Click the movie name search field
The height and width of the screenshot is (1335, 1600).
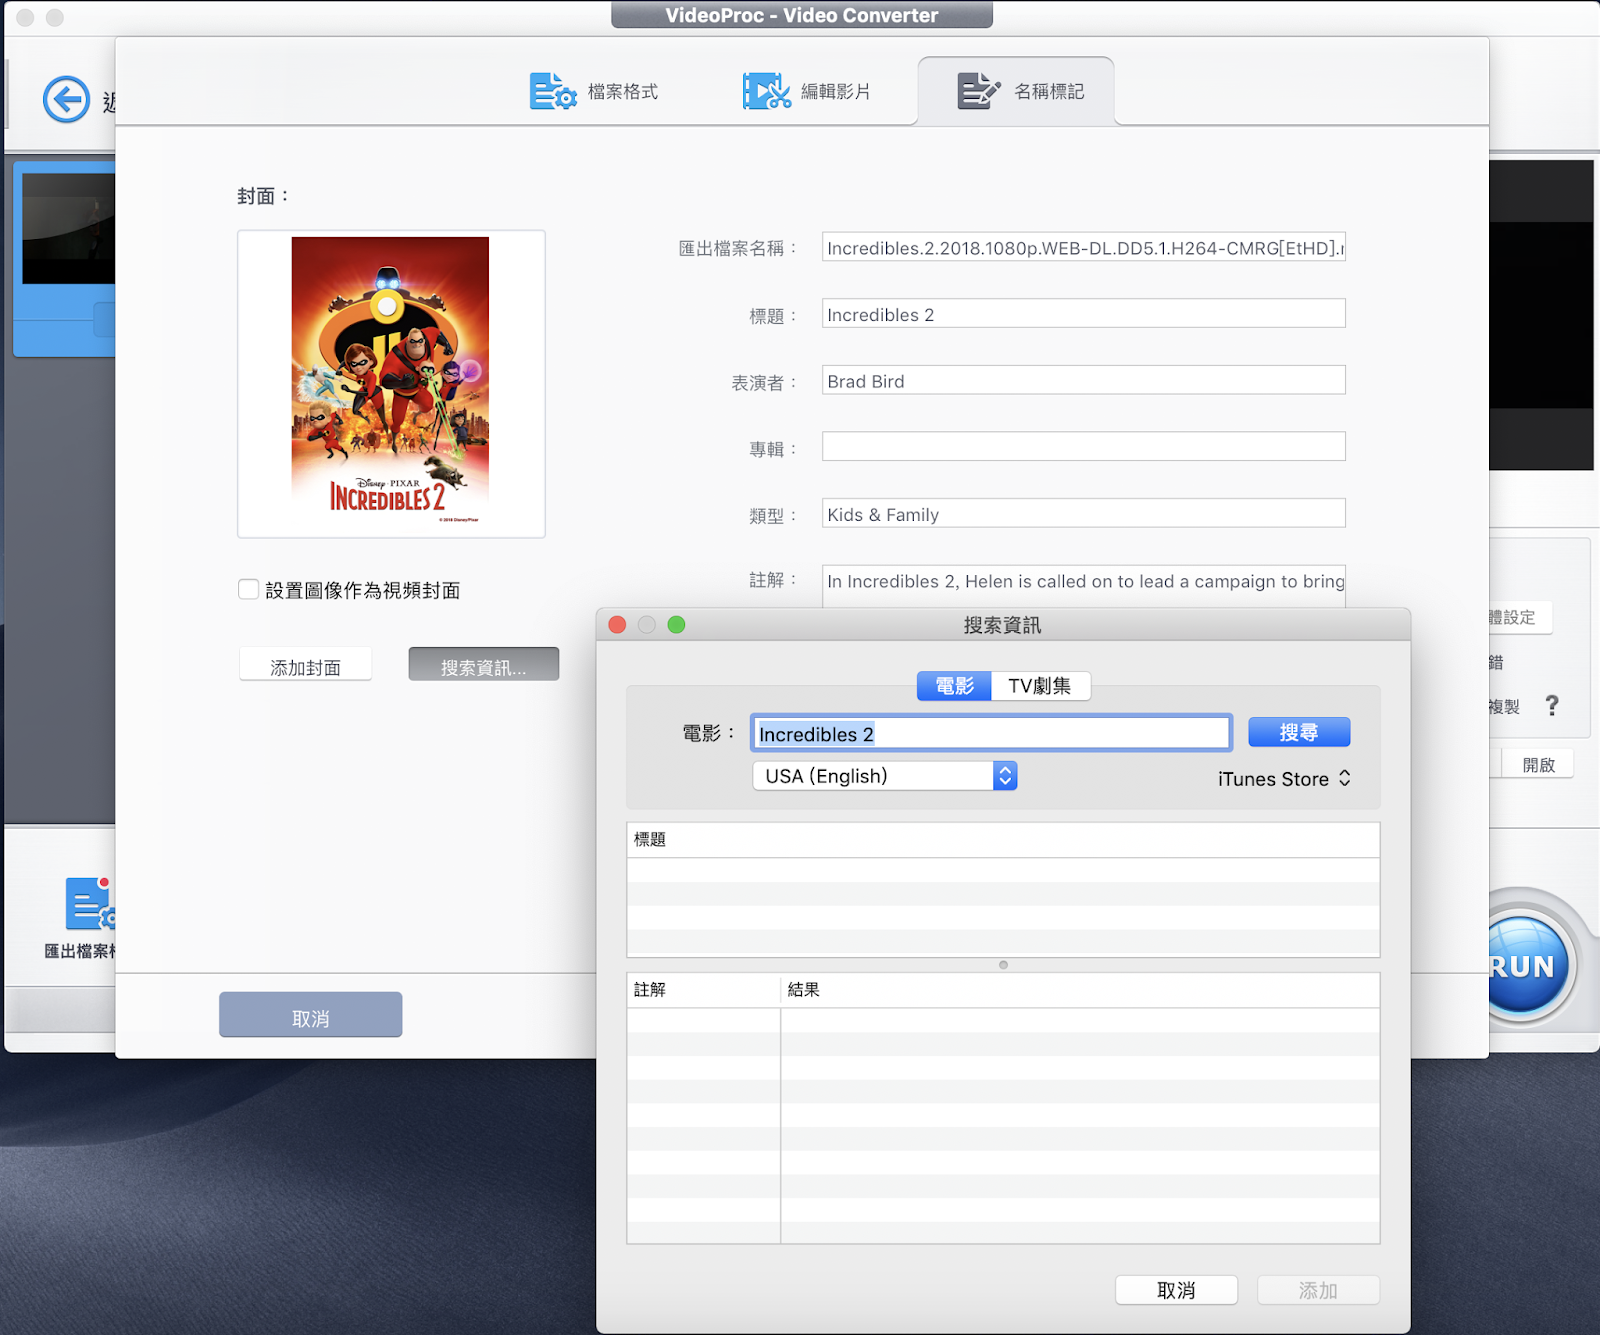[991, 733]
